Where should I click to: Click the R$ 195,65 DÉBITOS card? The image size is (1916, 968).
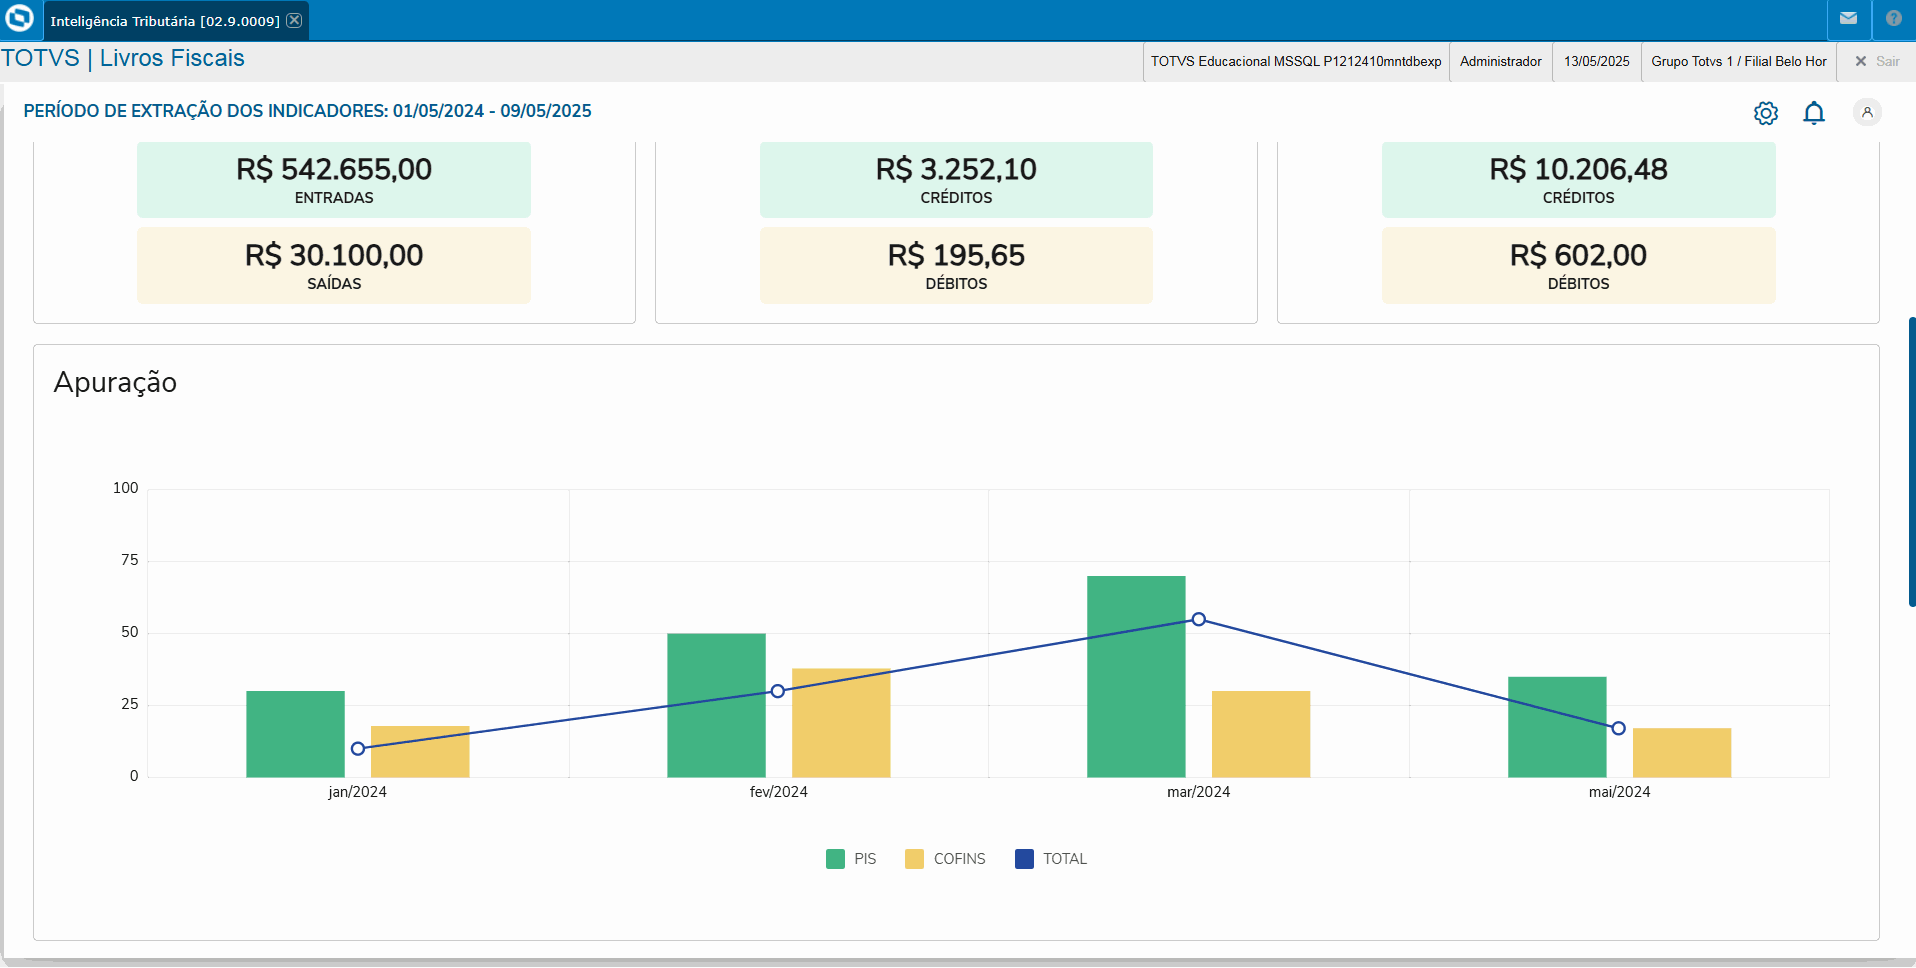(x=956, y=266)
